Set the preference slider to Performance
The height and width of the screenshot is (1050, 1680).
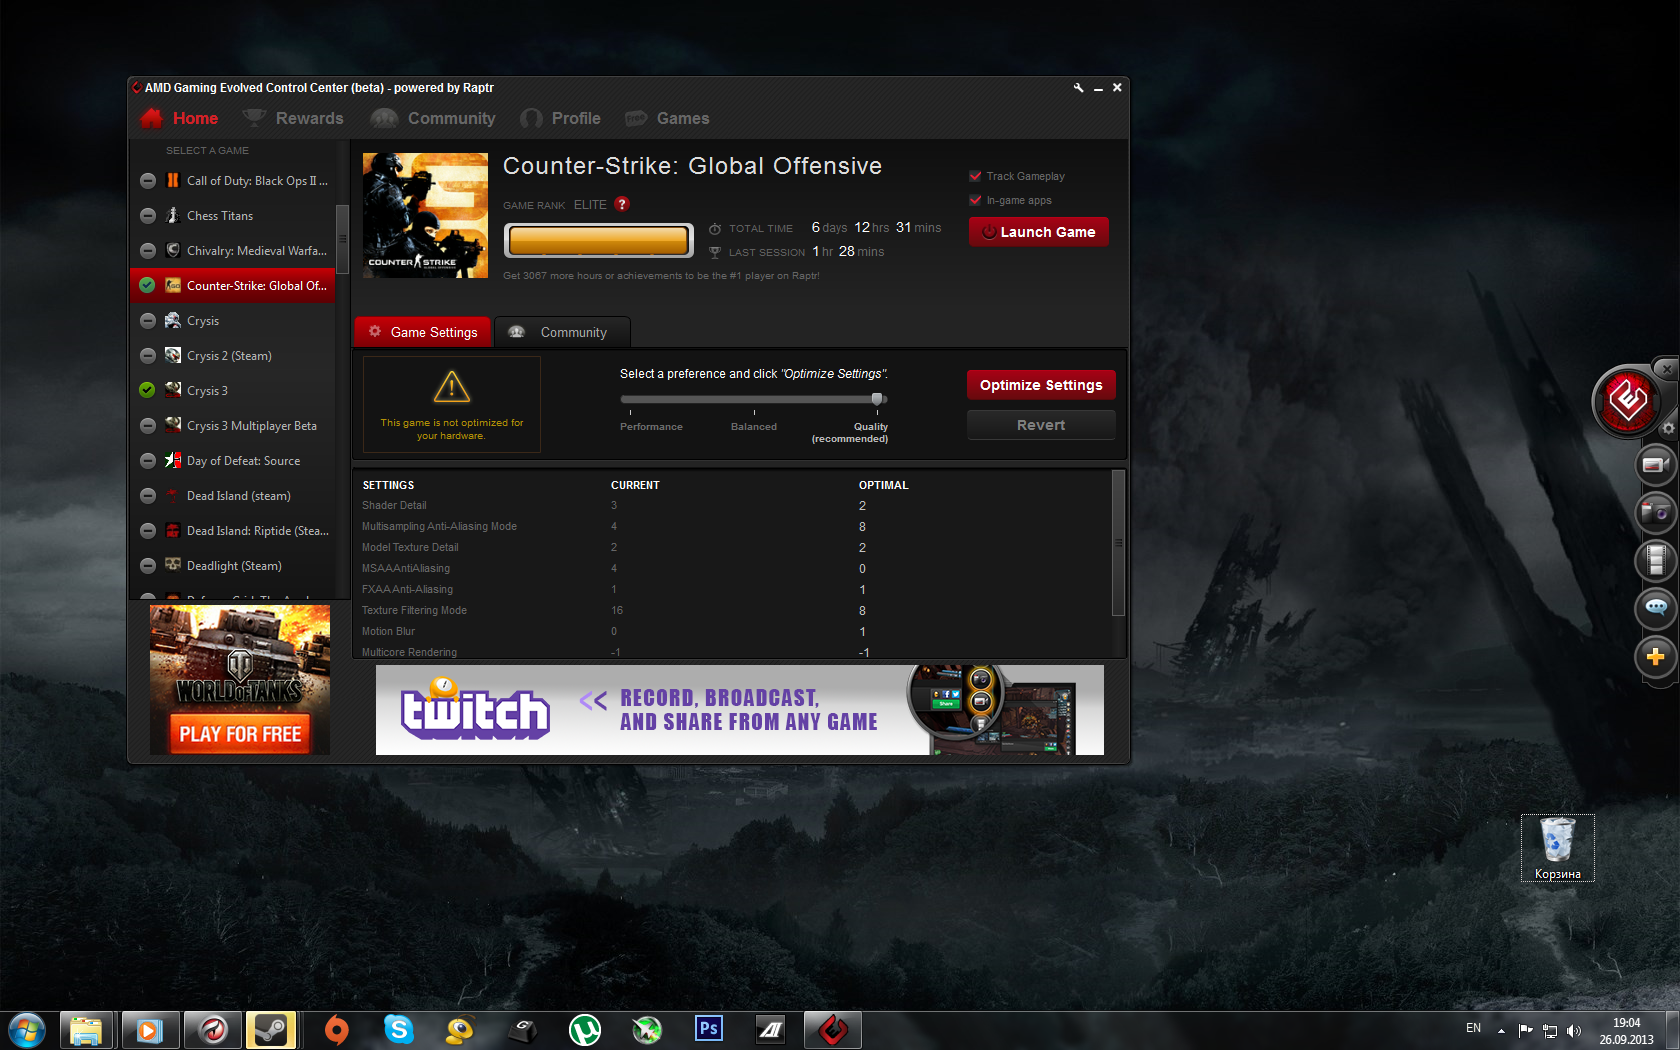651,426
